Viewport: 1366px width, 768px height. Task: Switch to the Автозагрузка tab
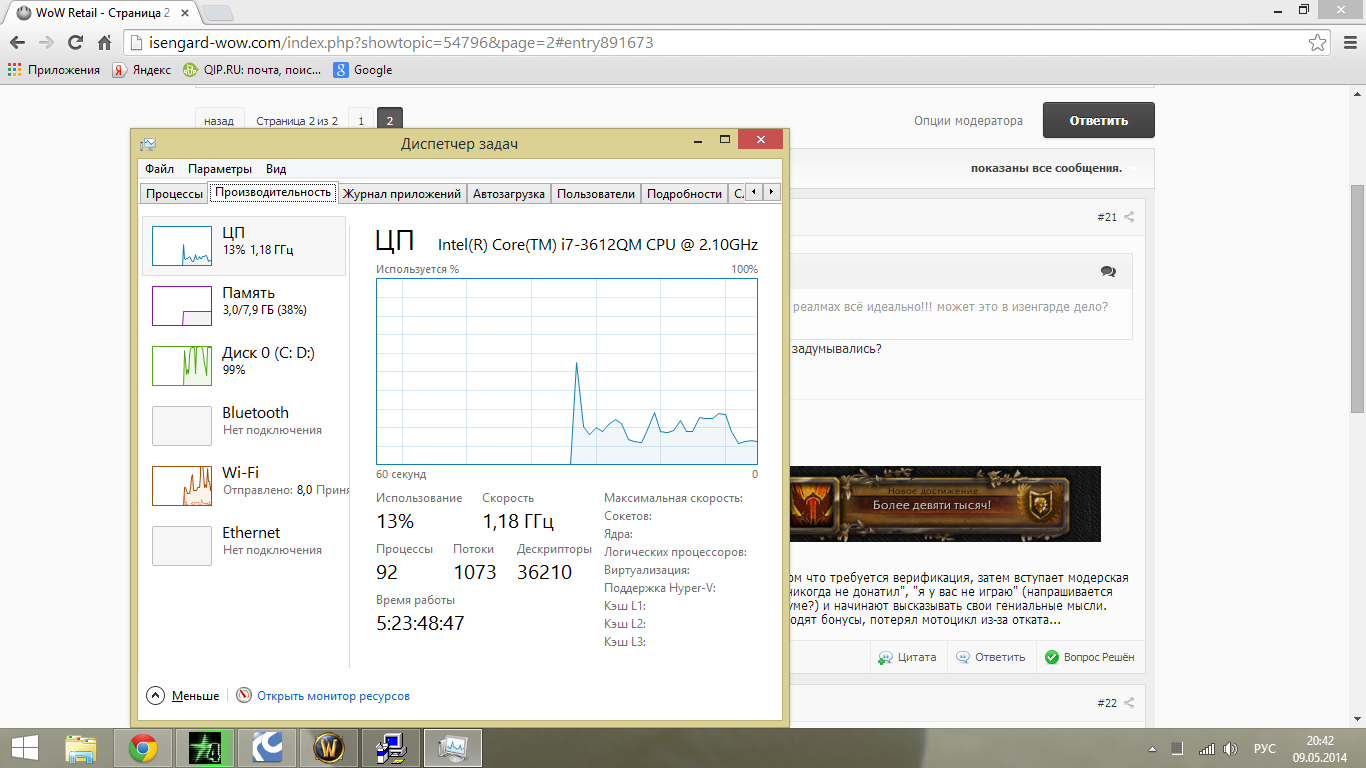coord(509,194)
